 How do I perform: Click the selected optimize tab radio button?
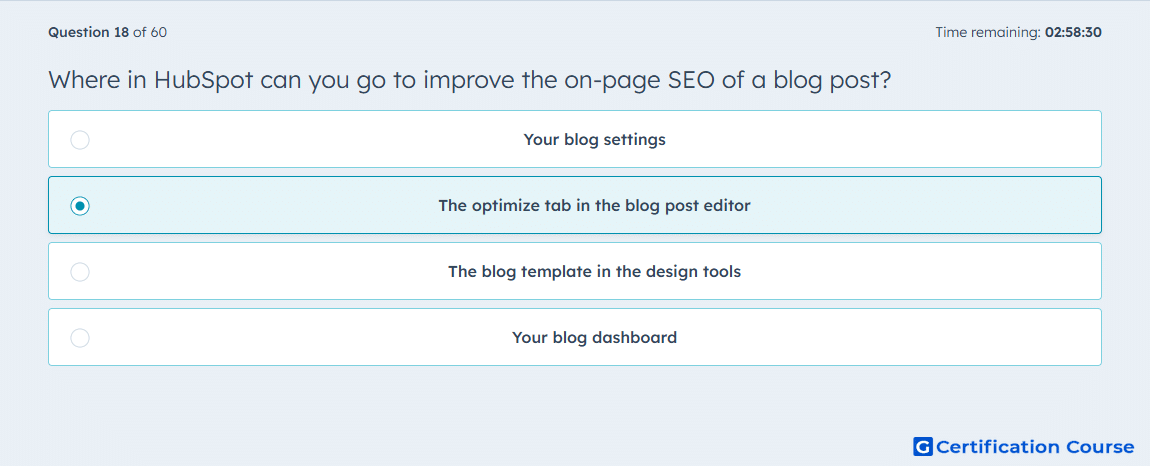[80, 205]
